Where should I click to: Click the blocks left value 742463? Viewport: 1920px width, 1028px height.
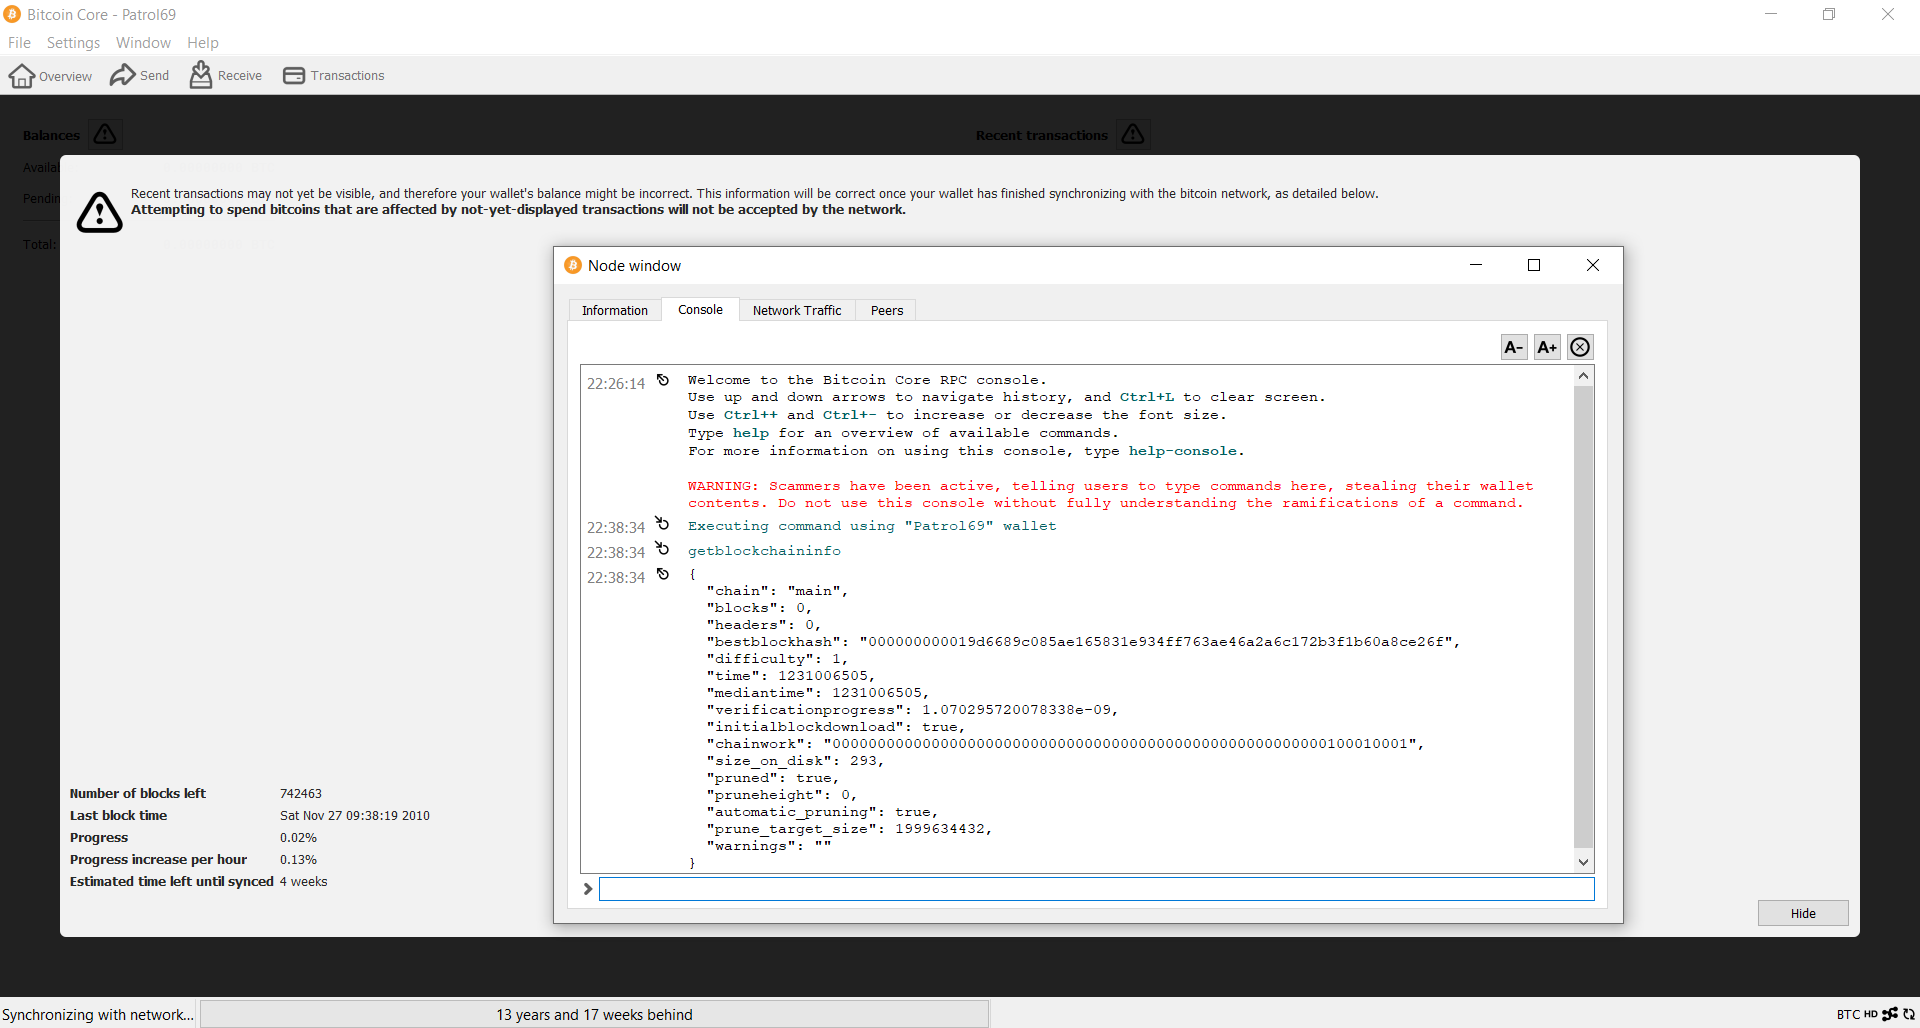(300, 794)
